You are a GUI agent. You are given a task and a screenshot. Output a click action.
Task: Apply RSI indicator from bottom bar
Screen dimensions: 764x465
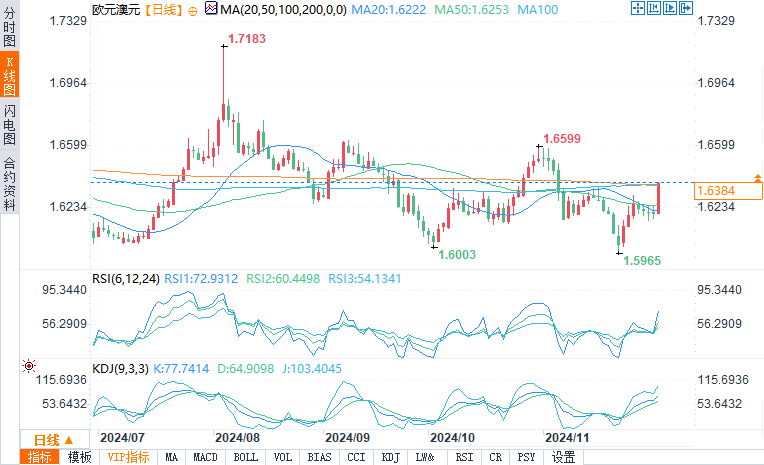[x=464, y=457]
